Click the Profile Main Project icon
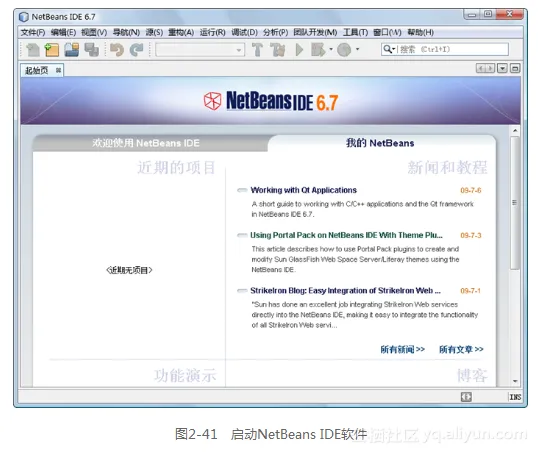Image resolution: width=538 pixels, height=454 pixels. coord(344,50)
